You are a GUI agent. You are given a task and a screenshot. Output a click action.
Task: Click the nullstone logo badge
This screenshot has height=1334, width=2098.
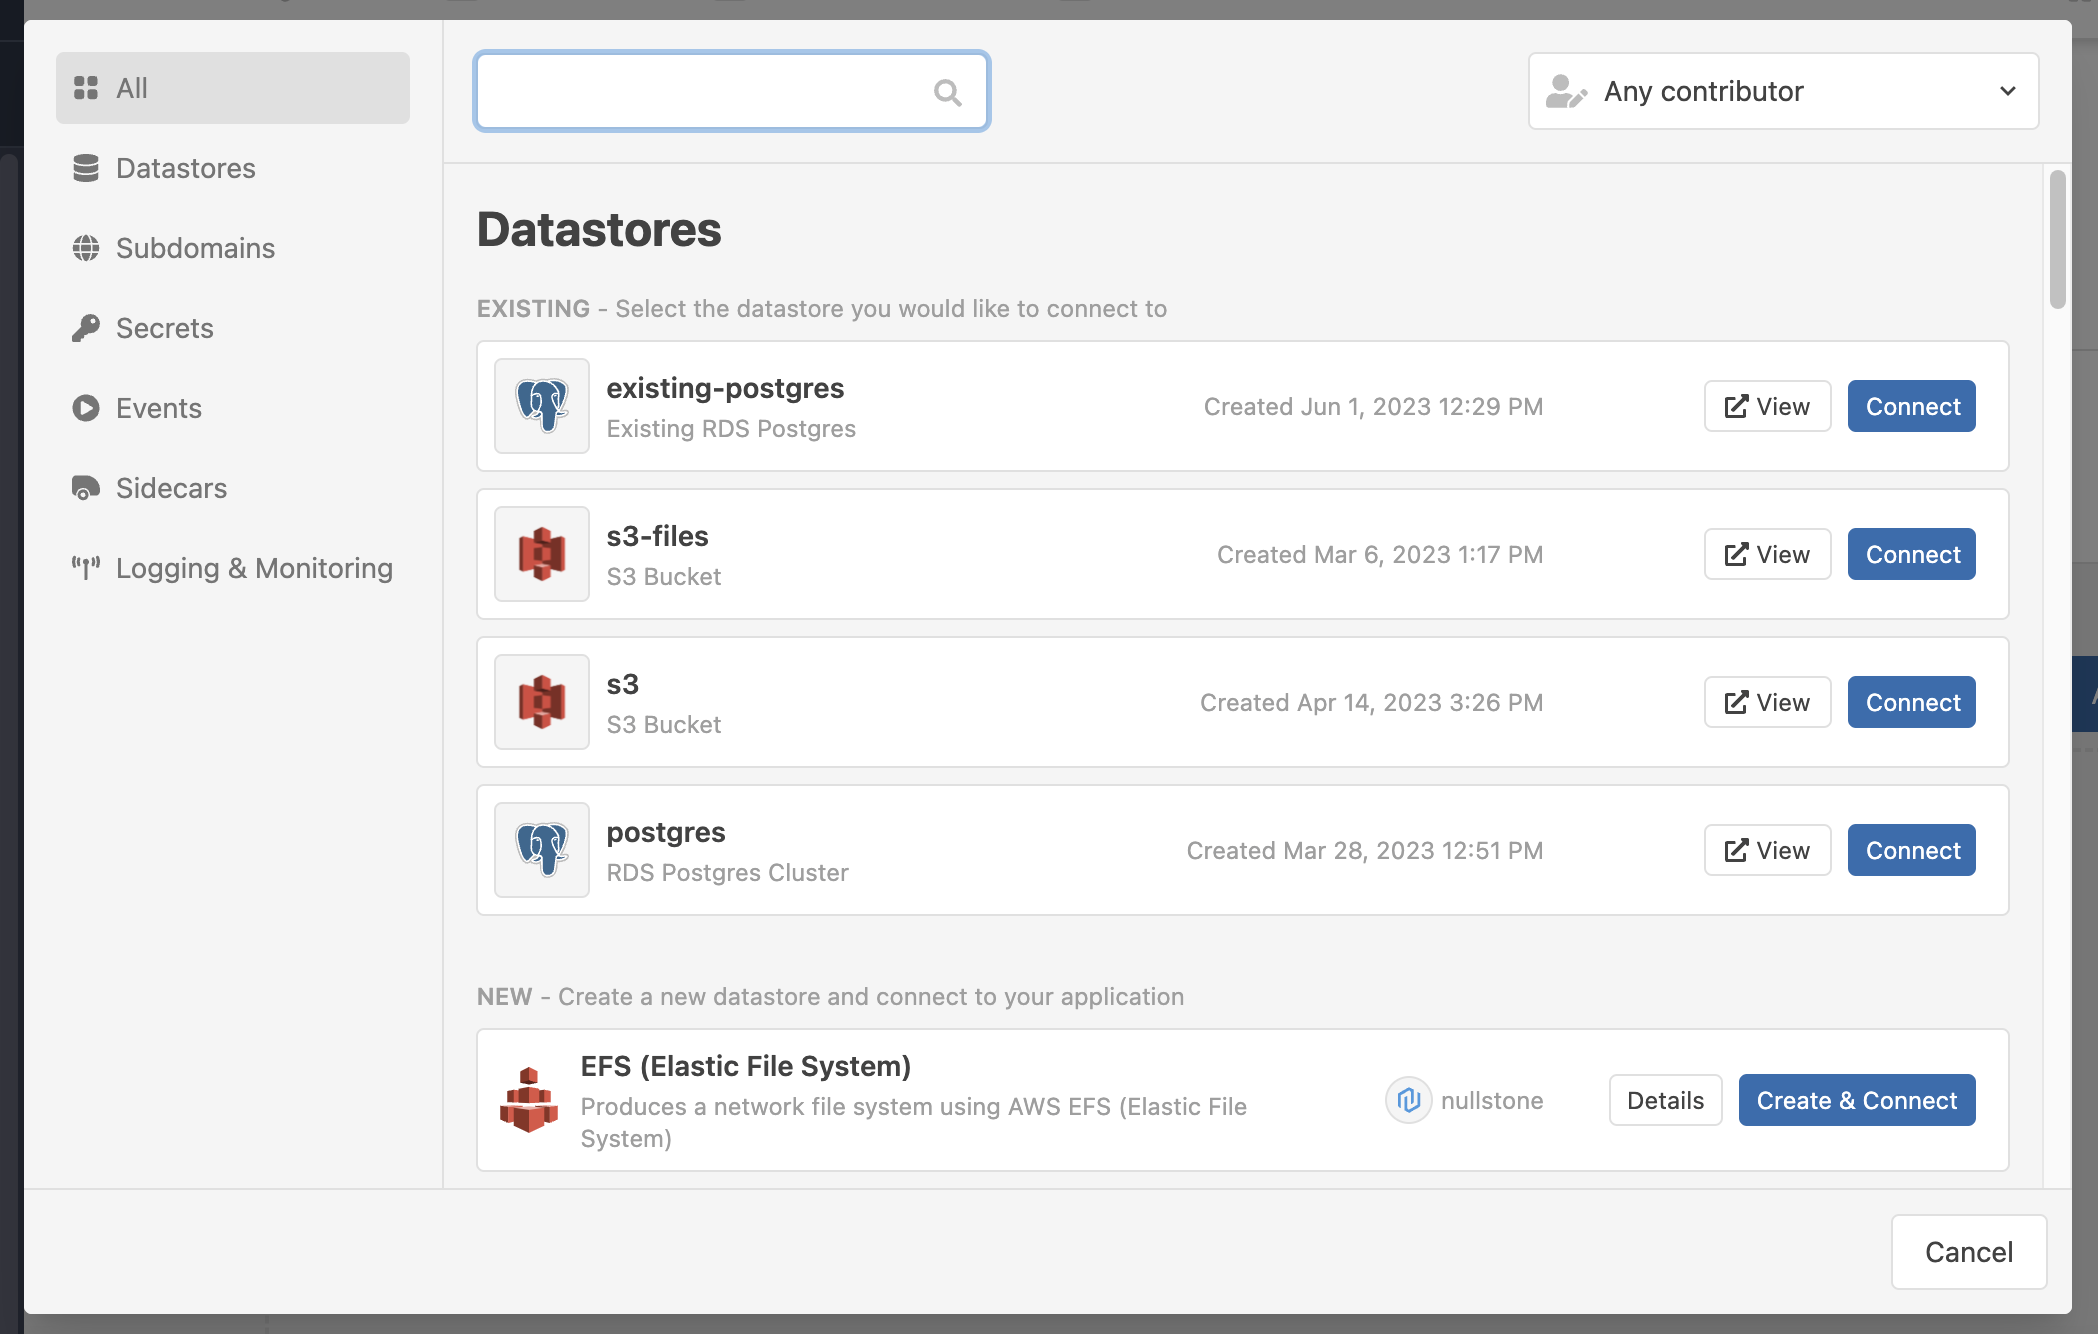click(x=1410, y=1100)
